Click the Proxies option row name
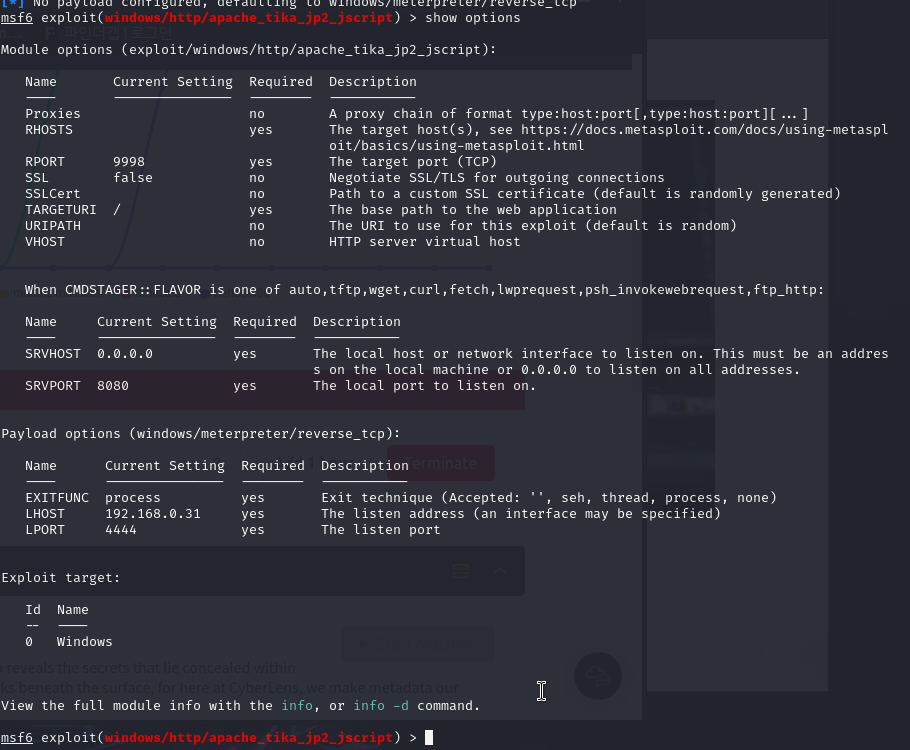 coord(53,114)
